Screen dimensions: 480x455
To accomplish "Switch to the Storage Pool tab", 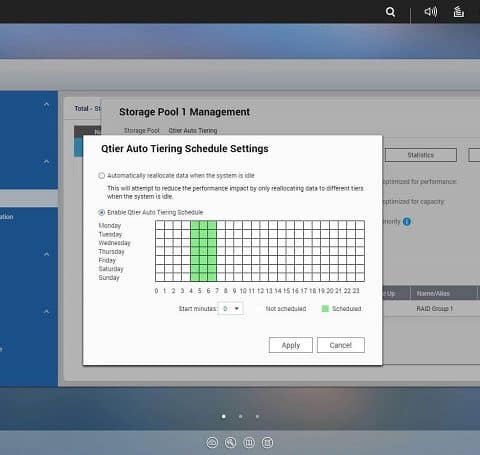I will click(142, 131).
